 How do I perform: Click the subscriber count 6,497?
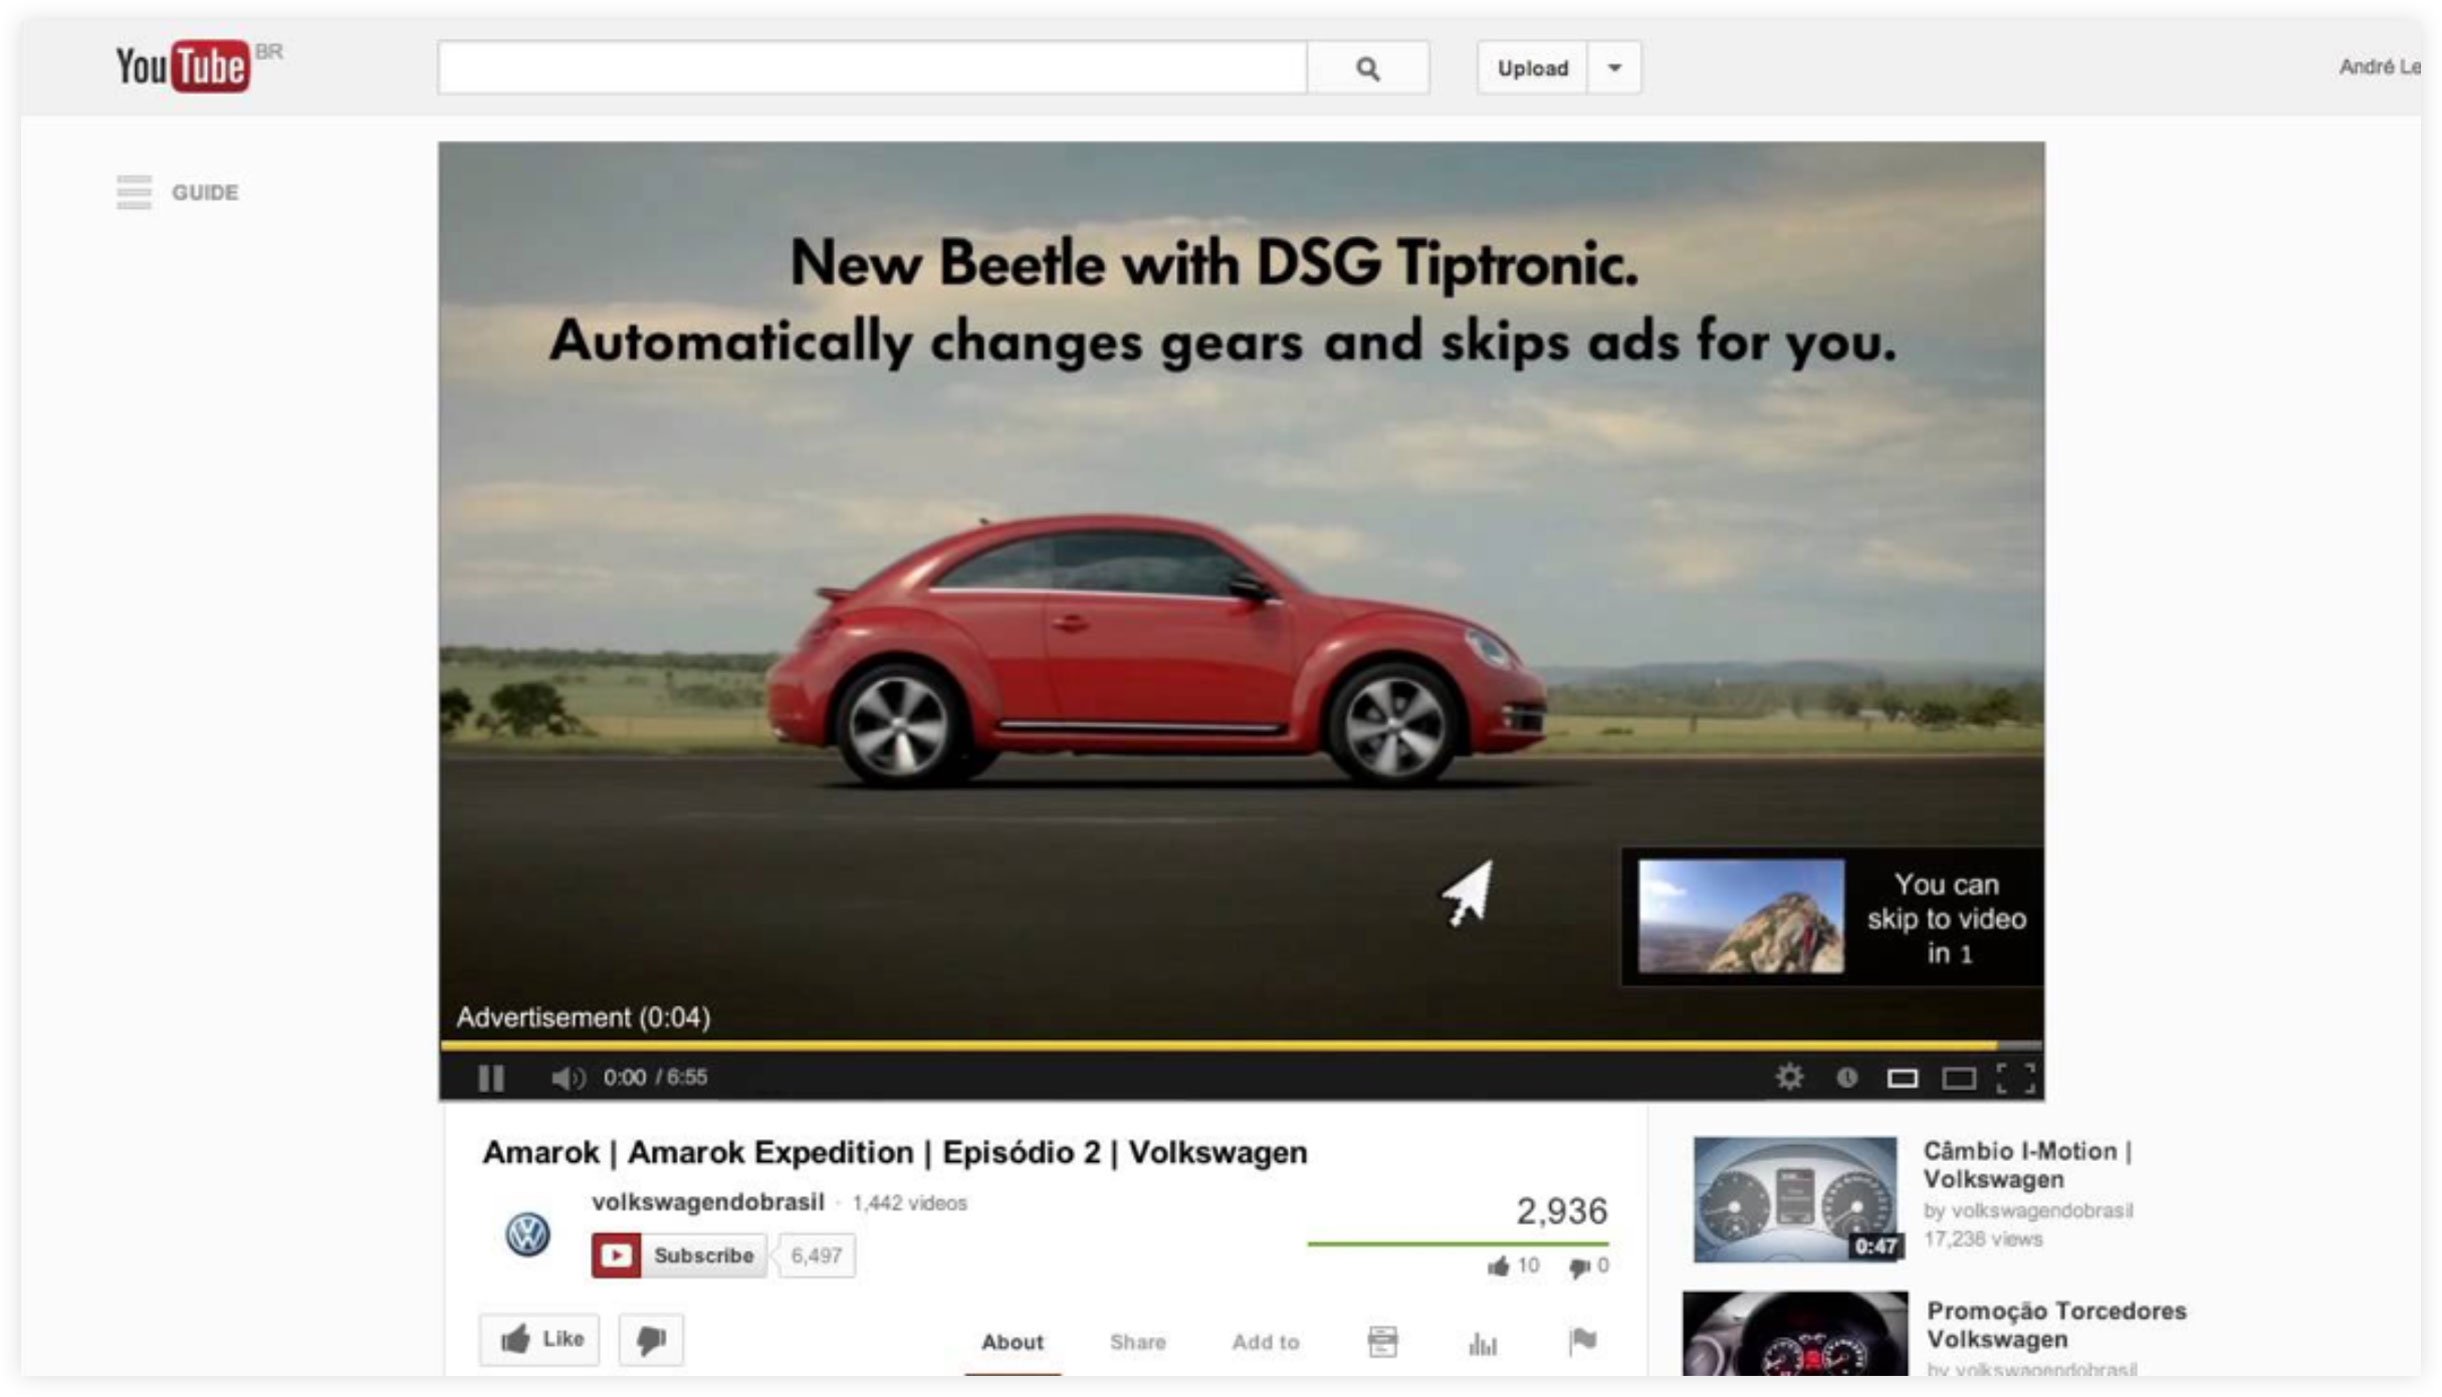[x=816, y=1255]
